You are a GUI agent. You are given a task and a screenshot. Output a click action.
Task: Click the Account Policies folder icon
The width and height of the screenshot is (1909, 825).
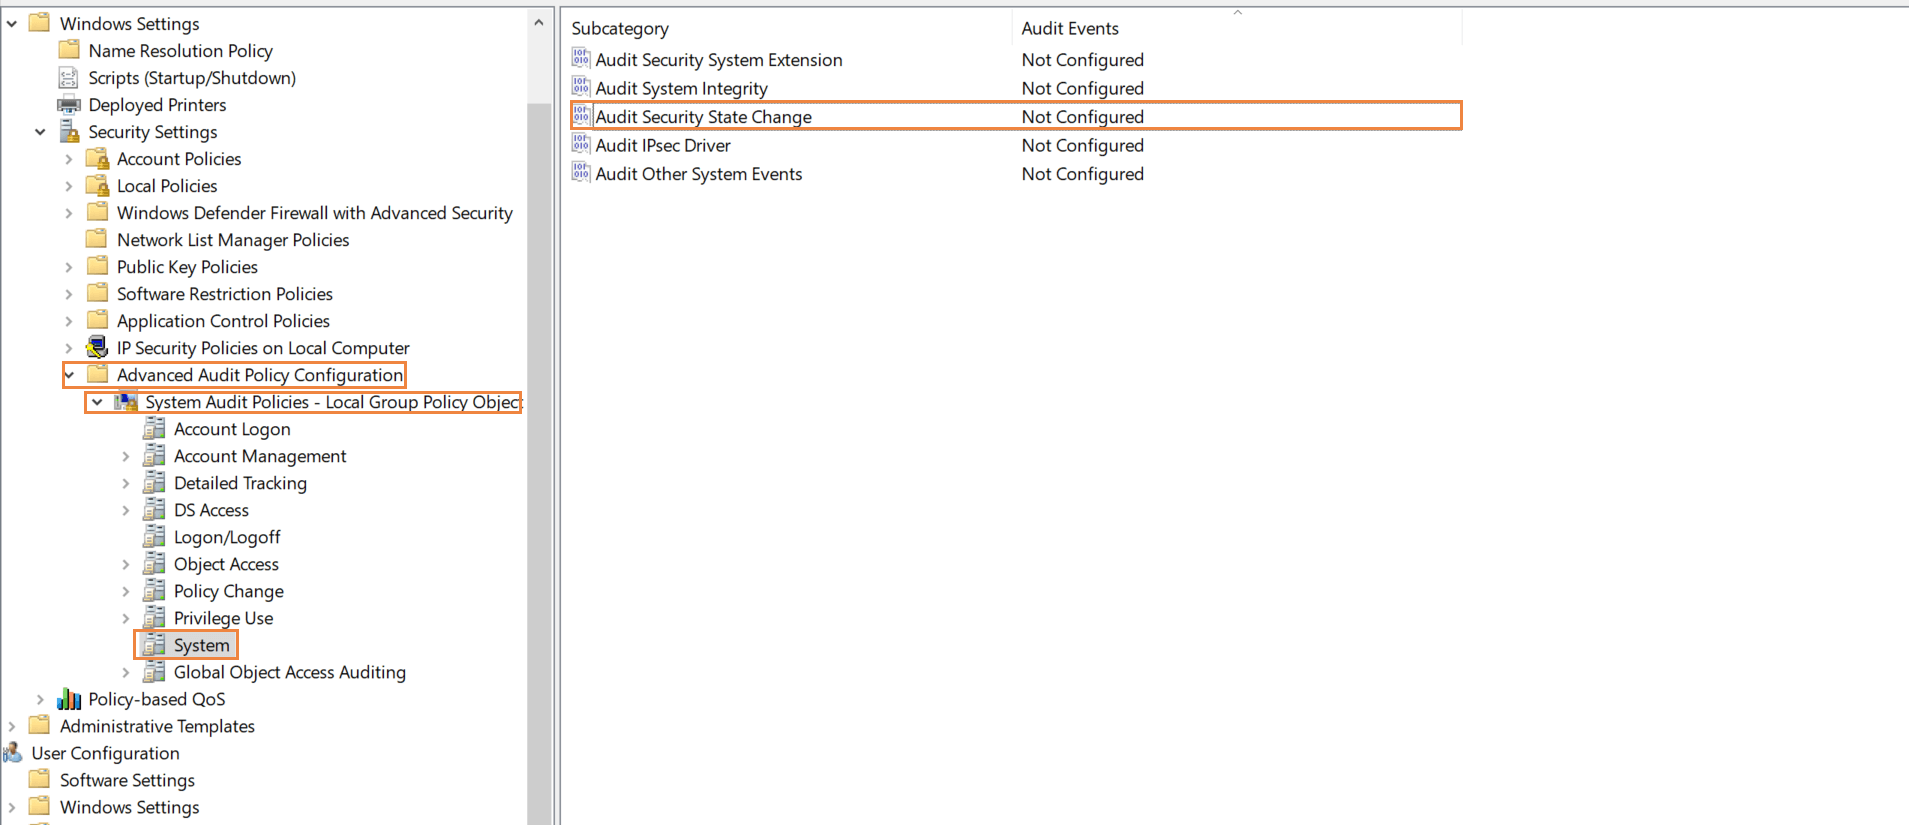point(97,158)
